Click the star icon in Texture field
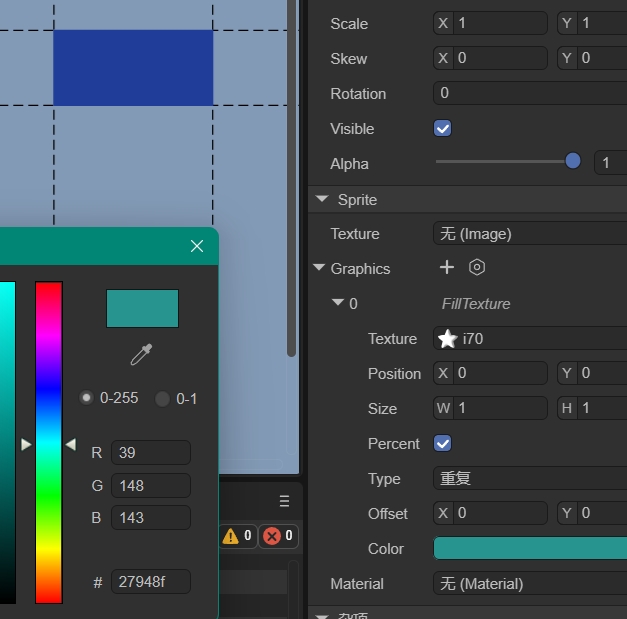This screenshot has width=627, height=619. coord(447,339)
